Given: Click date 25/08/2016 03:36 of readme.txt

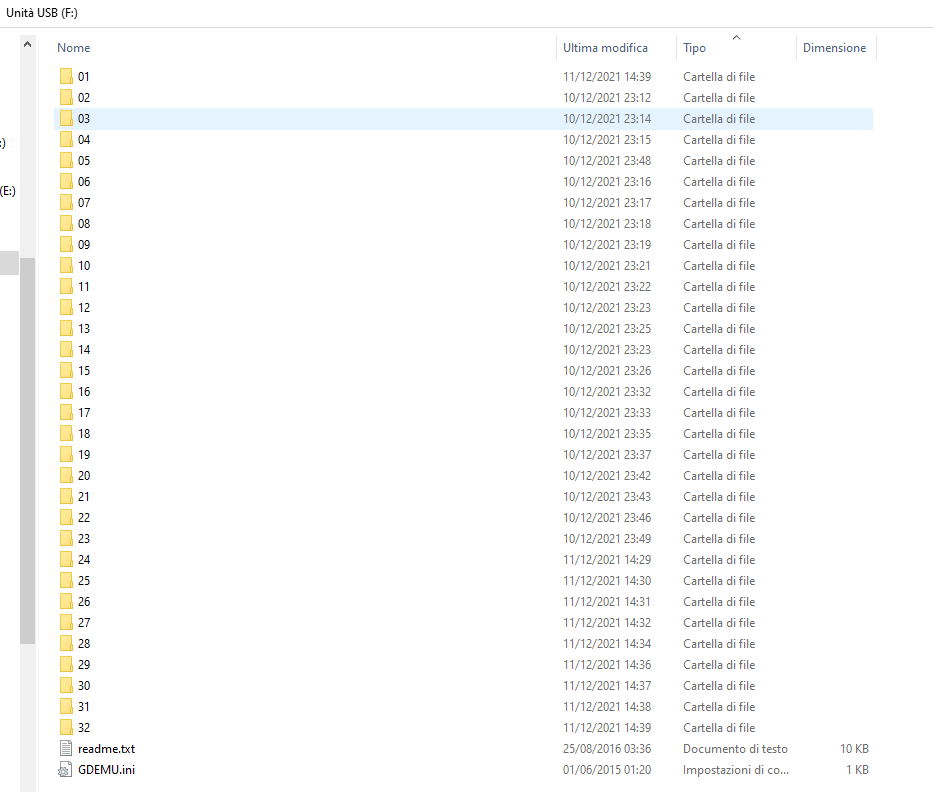Looking at the screenshot, I should pos(607,749).
